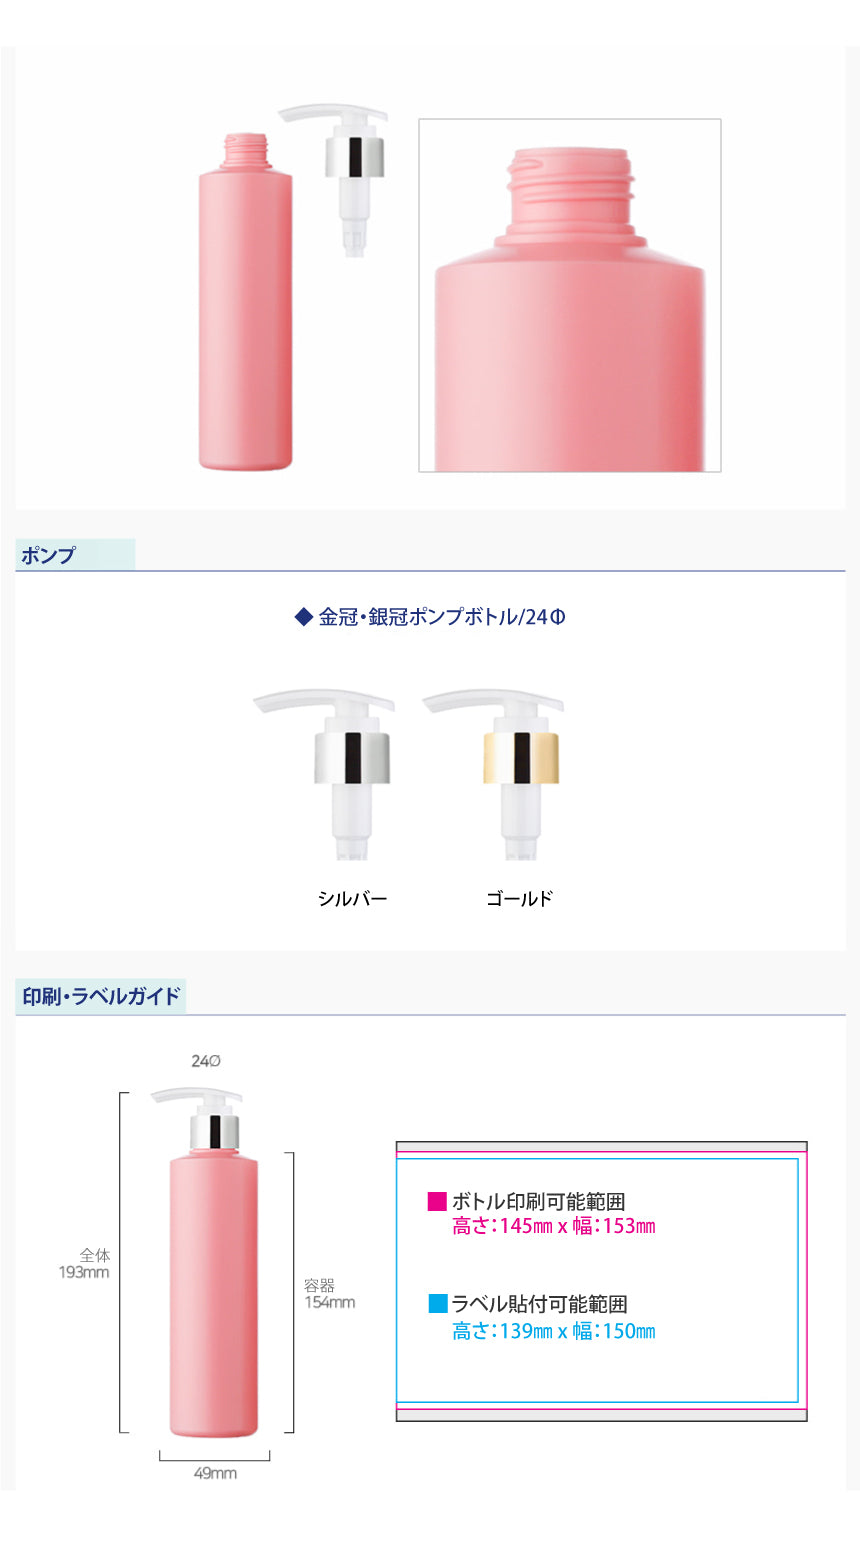Click the ゴールド label
The height and width of the screenshot is (1556, 860).
tap(519, 898)
